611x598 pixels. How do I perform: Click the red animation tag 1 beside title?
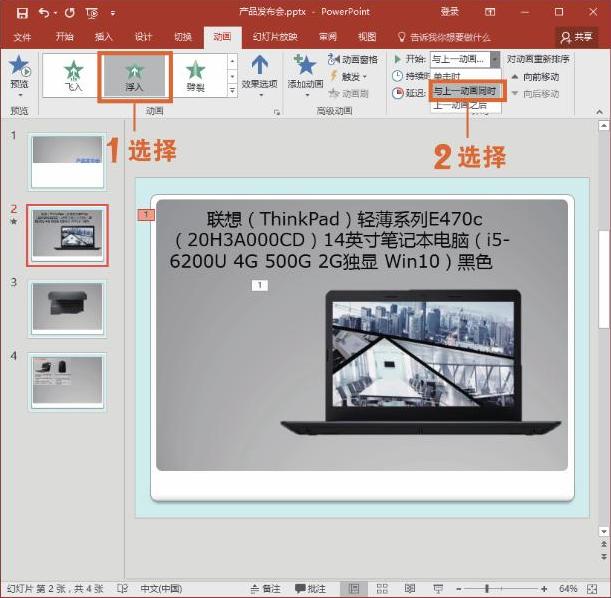click(146, 214)
